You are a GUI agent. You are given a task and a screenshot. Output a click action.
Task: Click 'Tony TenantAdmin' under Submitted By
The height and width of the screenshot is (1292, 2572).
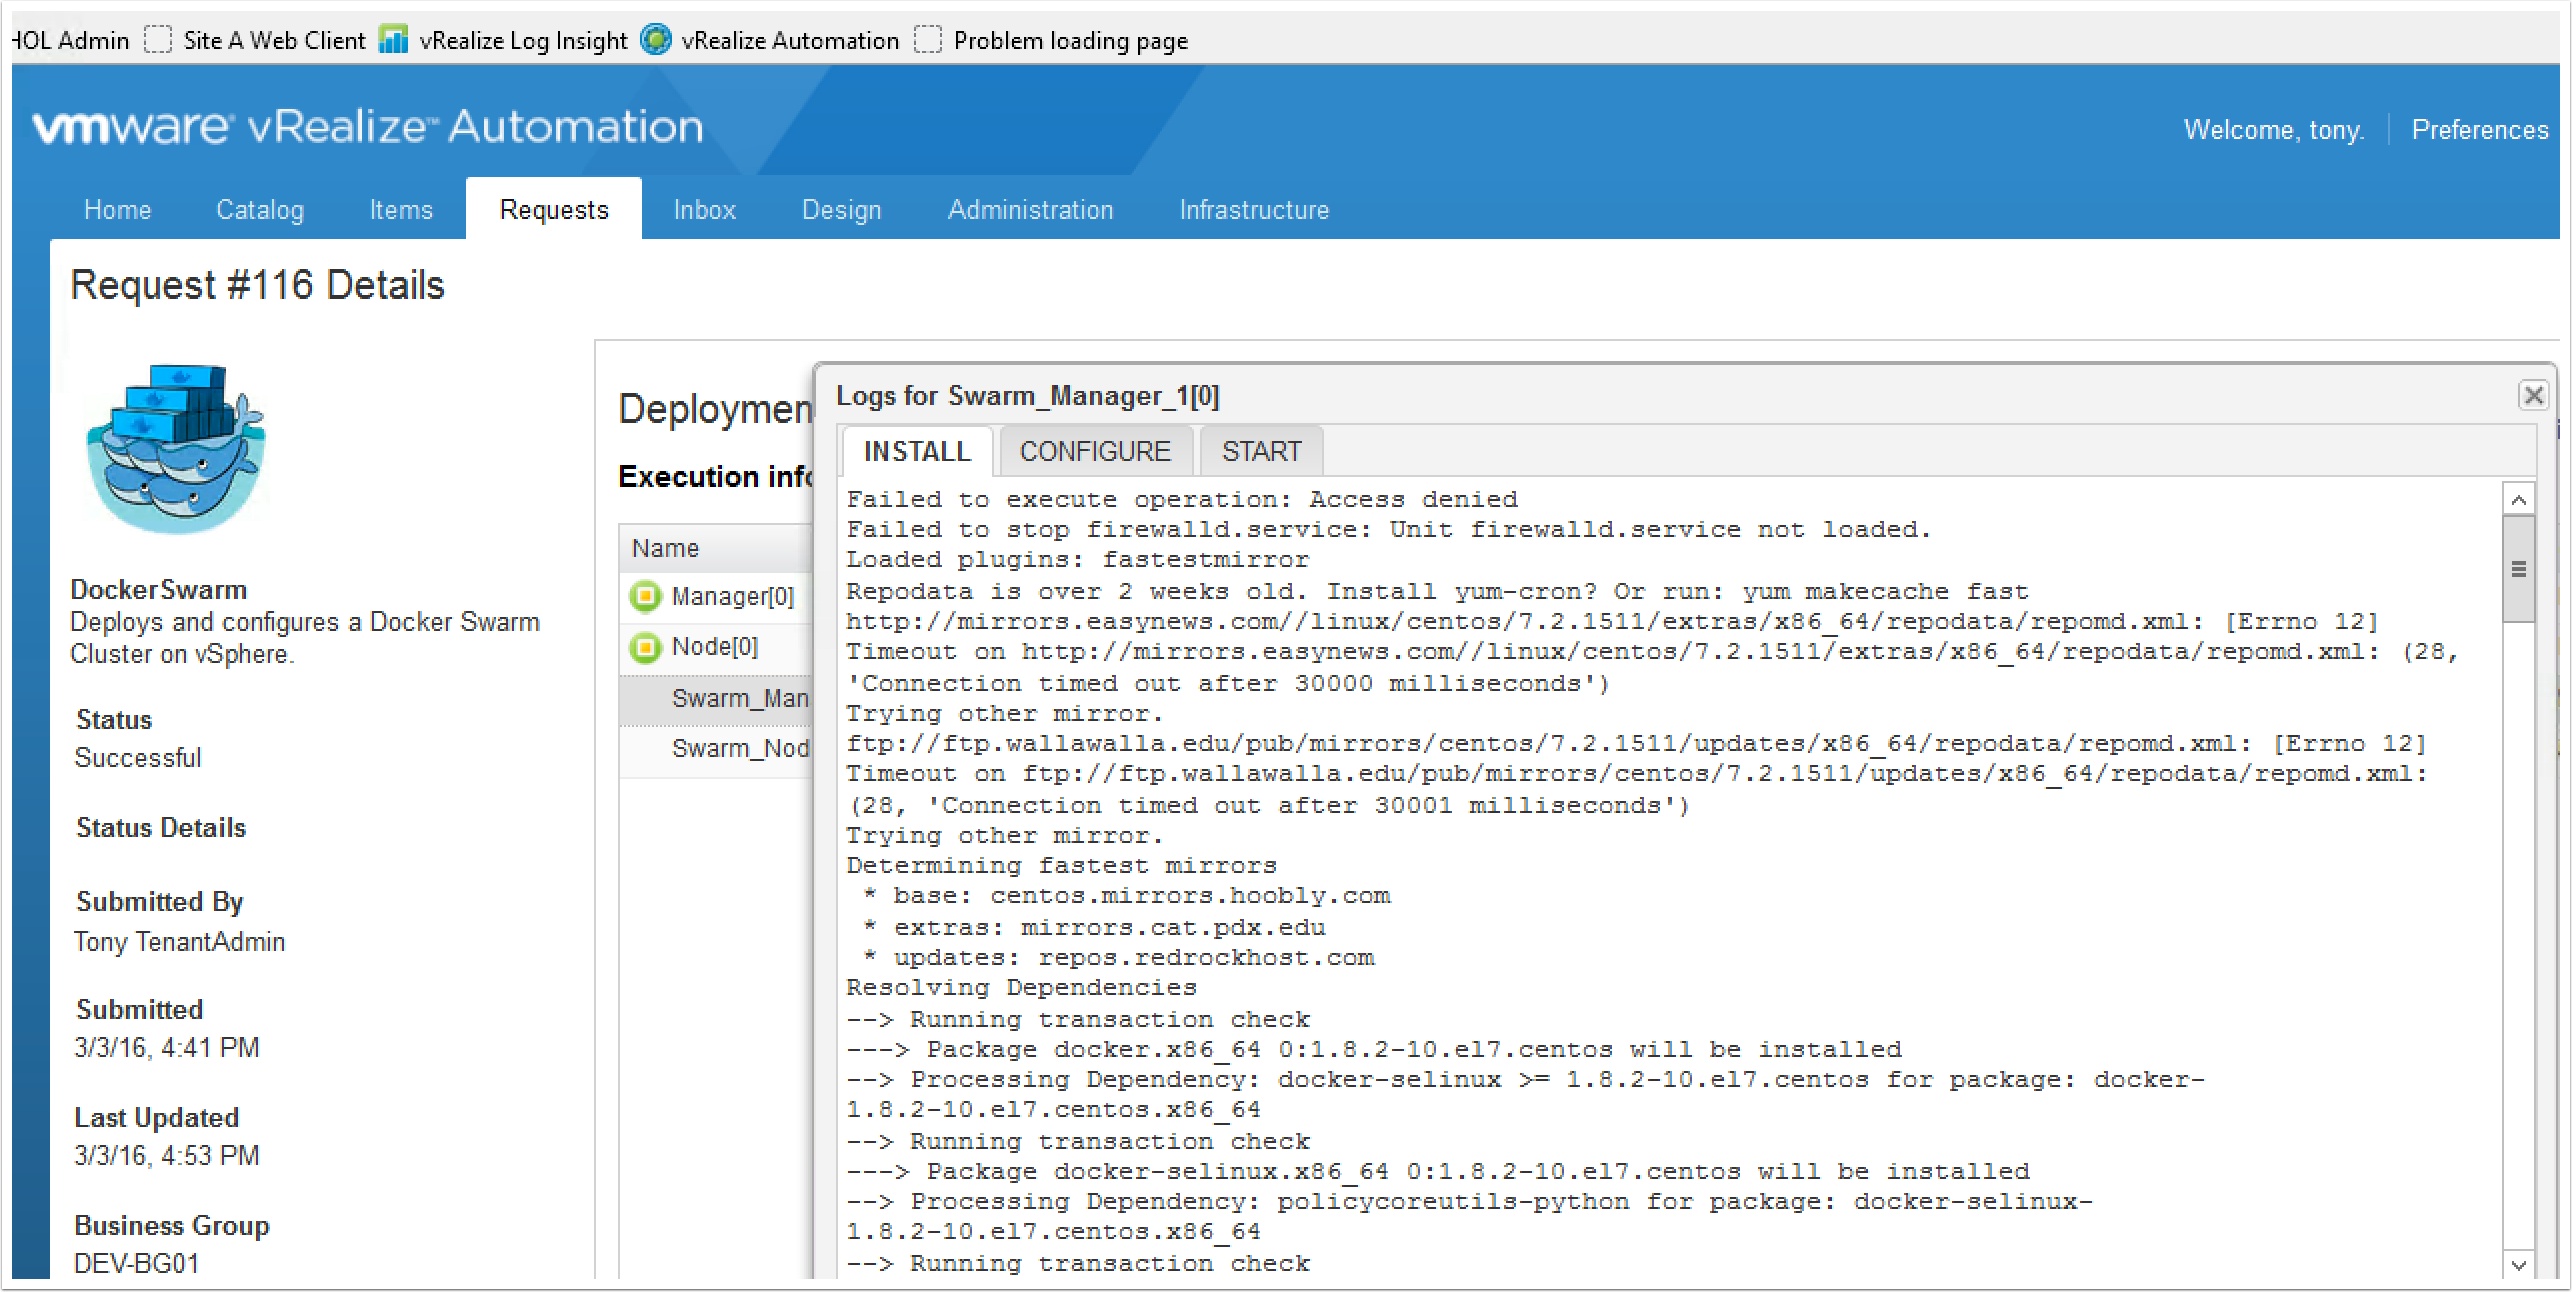(x=180, y=942)
